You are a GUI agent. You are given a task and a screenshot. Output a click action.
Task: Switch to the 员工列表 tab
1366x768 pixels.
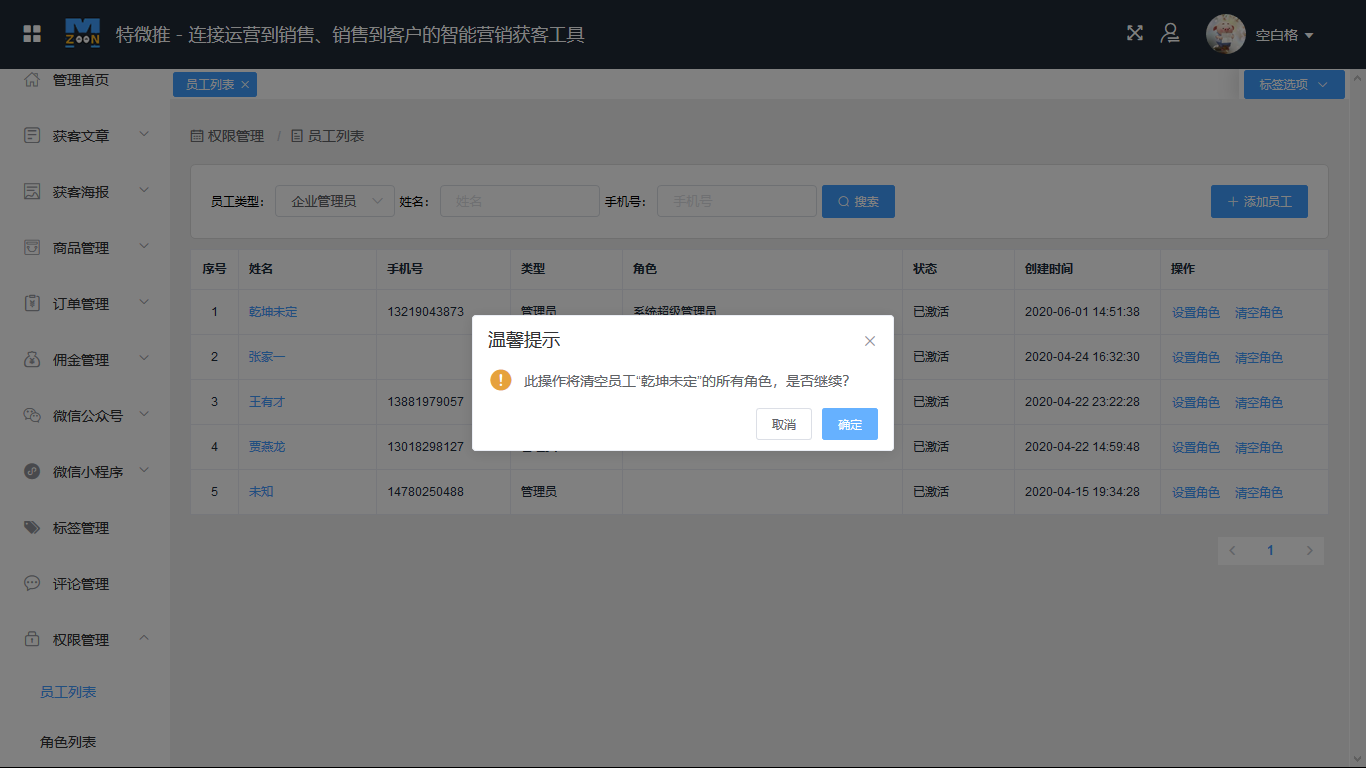[210, 85]
